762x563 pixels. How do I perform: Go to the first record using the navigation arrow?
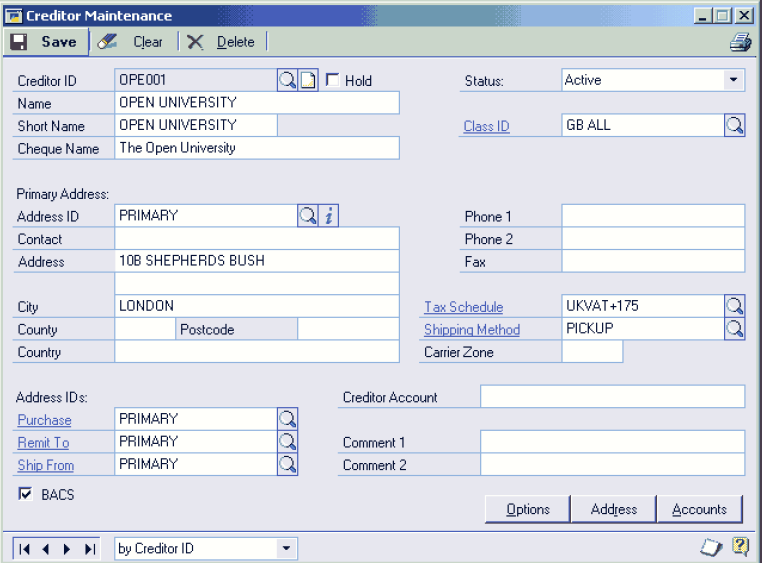[24, 548]
